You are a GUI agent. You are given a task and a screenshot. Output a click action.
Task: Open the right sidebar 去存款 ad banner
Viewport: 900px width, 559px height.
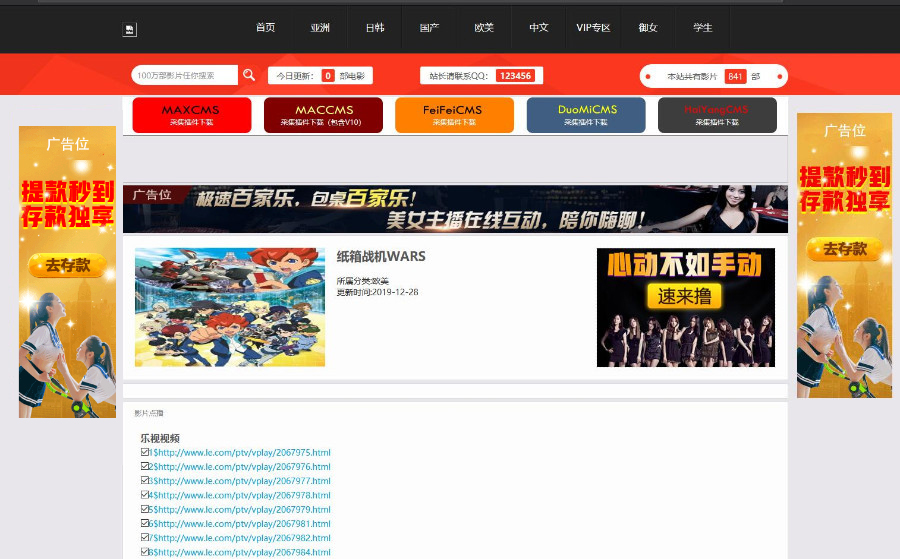pyautogui.click(x=844, y=255)
